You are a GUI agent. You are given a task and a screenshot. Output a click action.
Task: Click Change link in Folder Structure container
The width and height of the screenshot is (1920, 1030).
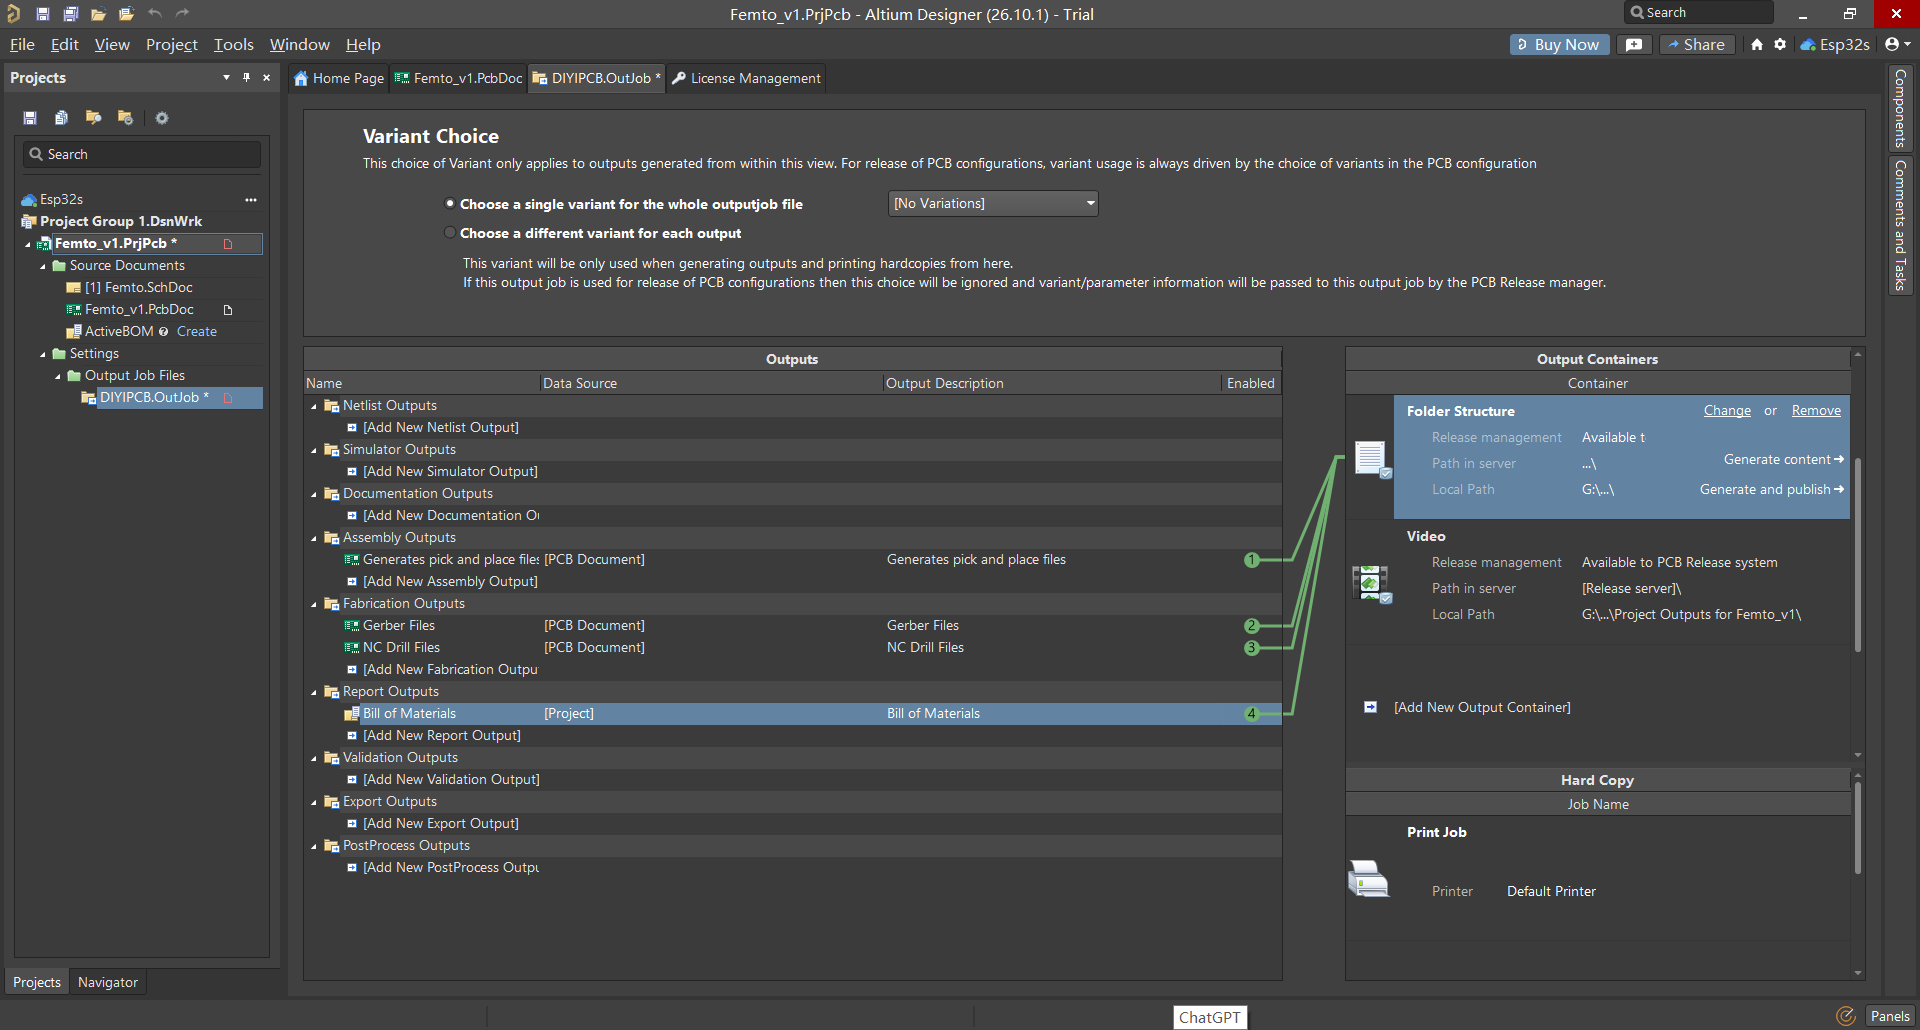point(1727,411)
